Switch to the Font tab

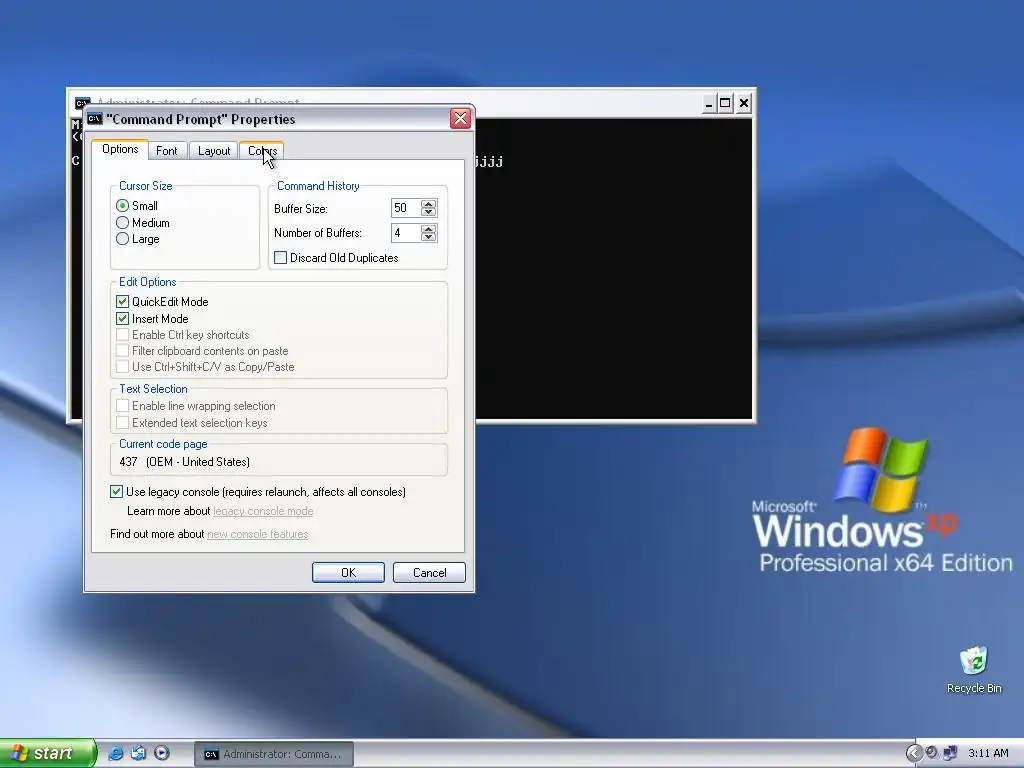[167, 151]
